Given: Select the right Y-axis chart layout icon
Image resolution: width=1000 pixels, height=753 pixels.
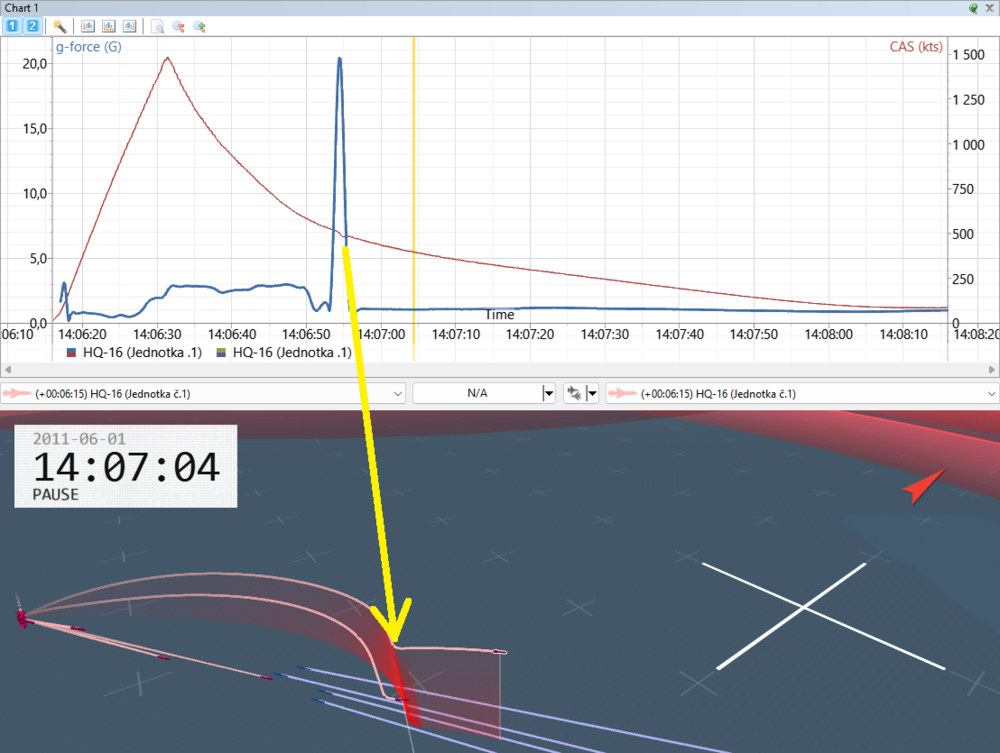Looking at the screenshot, I should [x=129, y=26].
